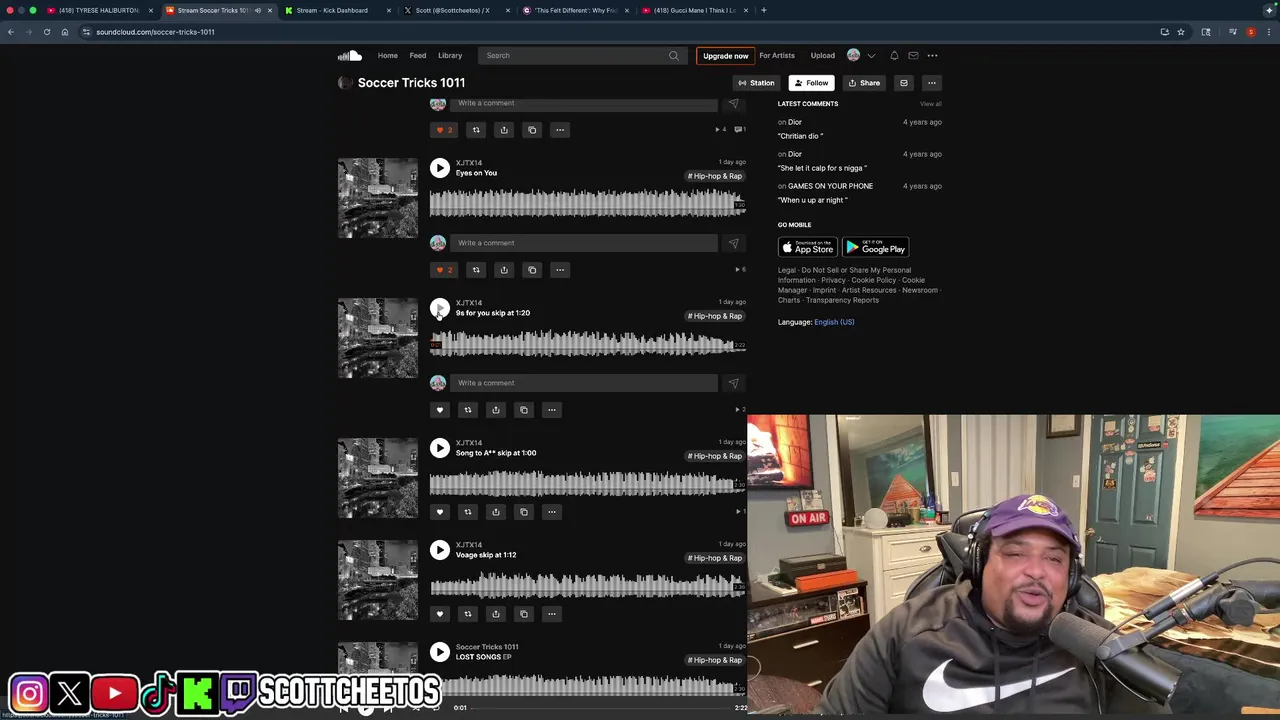Send comment on Eyes on You
The width and height of the screenshot is (1280, 720).
[733, 243]
